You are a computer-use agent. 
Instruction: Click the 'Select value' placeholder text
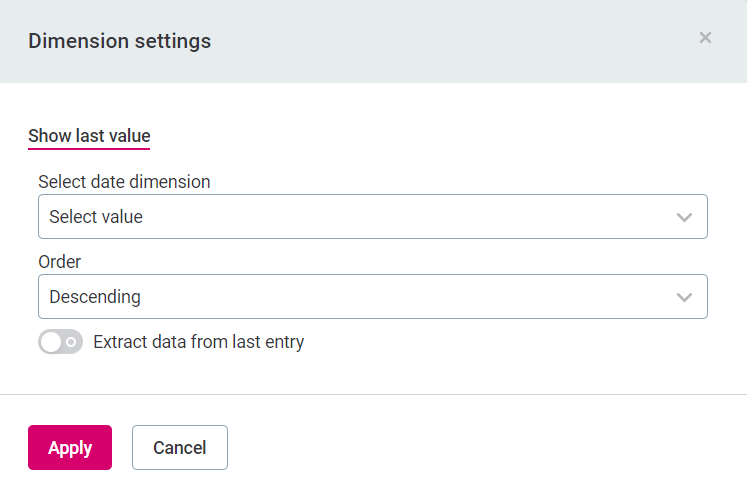96,217
